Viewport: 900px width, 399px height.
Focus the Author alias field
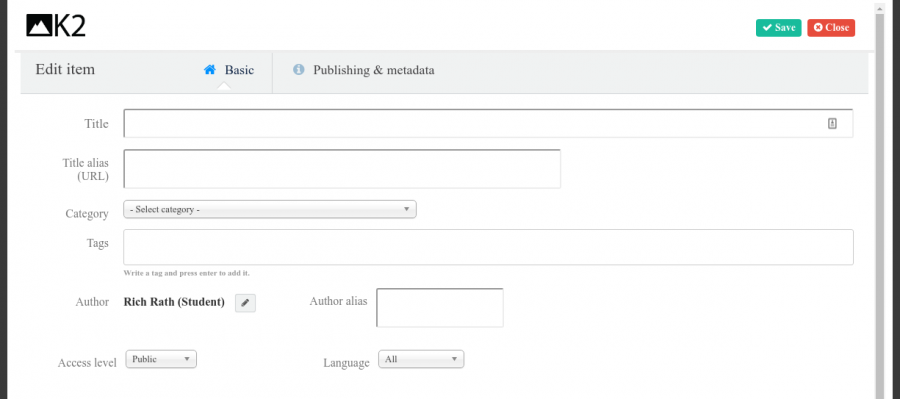[440, 308]
